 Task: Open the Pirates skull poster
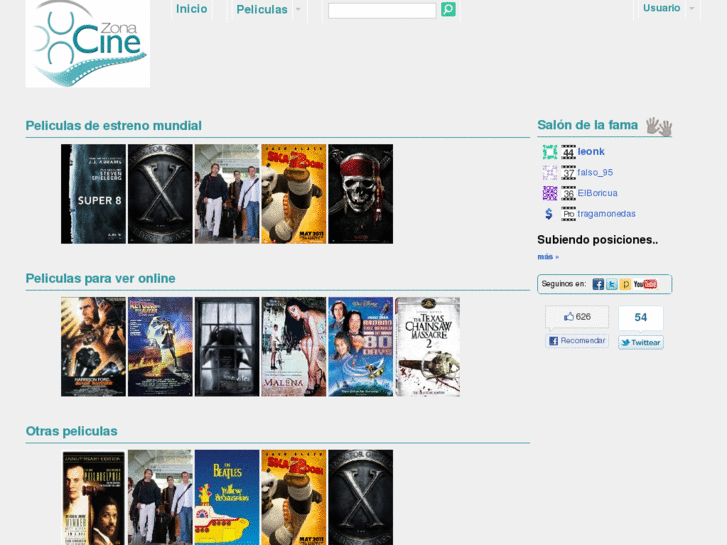click(x=360, y=194)
